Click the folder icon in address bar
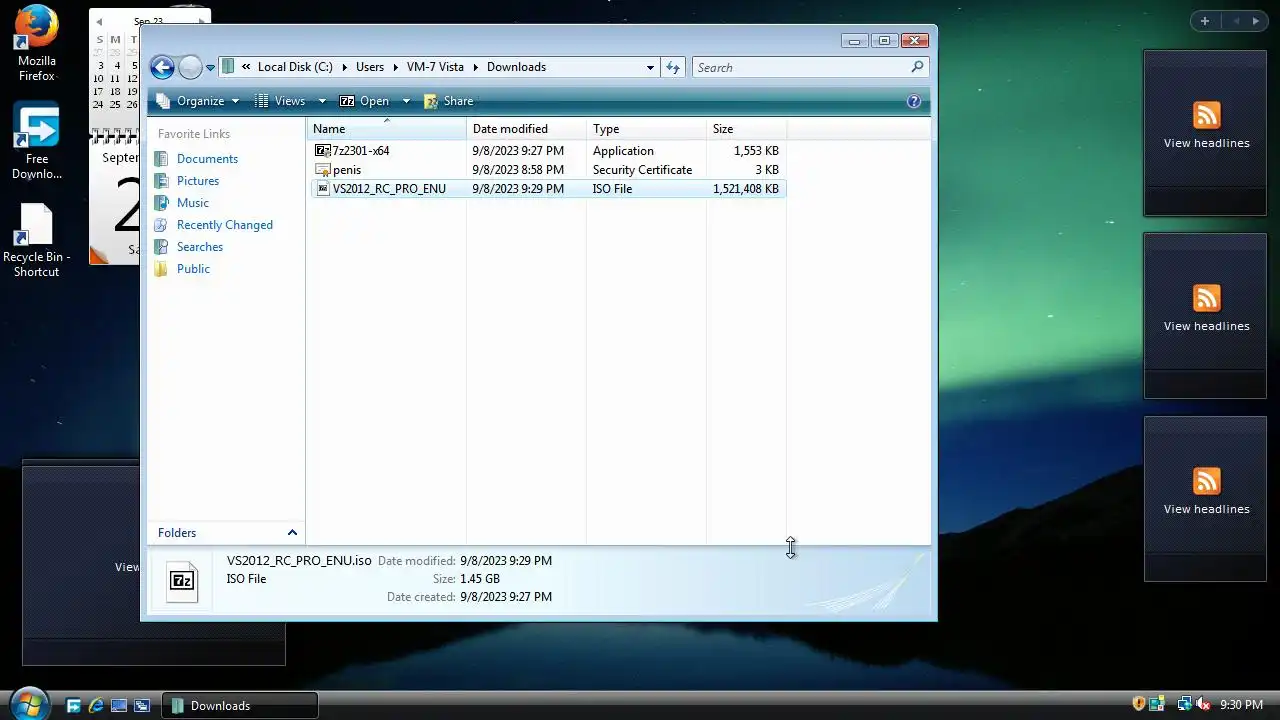The height and width of the screenshot is (720, 1280). (229, 67)
